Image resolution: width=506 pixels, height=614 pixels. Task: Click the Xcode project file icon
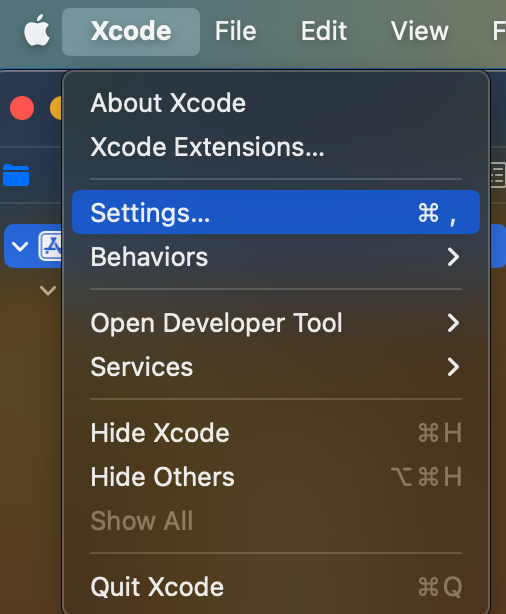point(50,246)
